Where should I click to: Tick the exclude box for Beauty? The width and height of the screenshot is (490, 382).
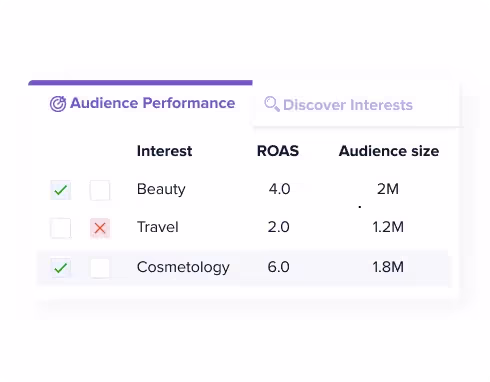(100, 190)
